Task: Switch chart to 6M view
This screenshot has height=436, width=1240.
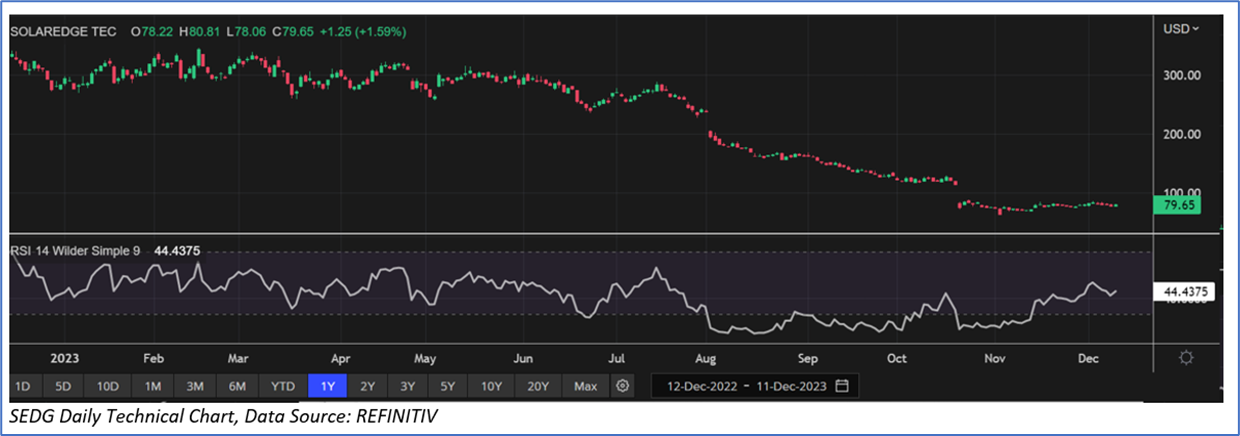Action: pos(238,385)
